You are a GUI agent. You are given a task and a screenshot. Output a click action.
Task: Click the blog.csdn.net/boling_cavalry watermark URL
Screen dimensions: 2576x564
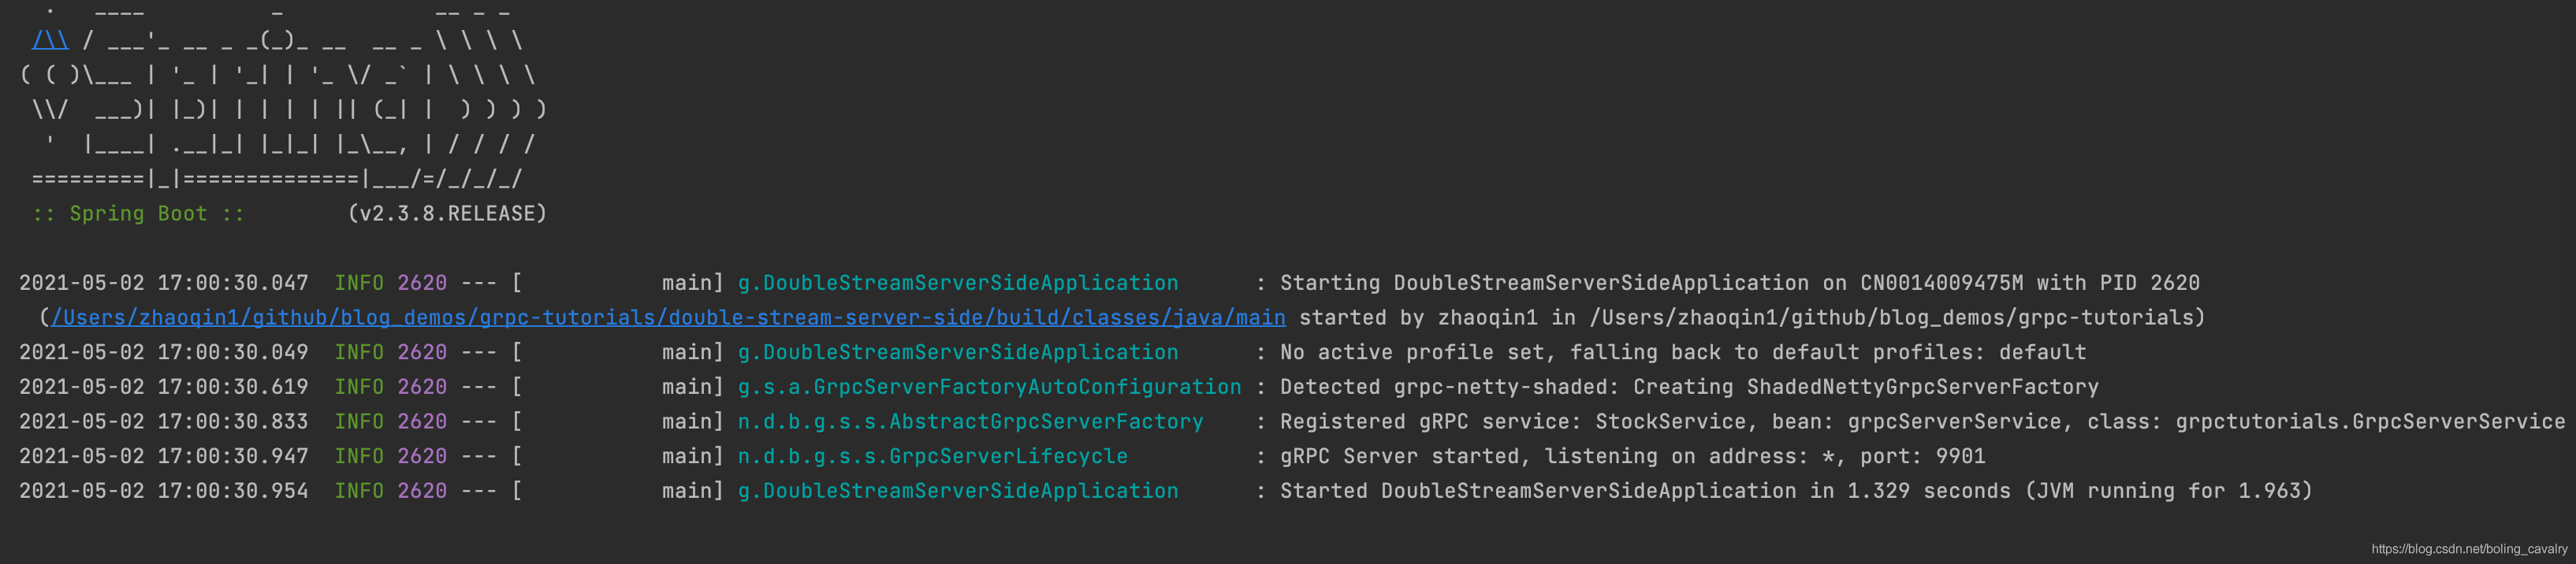click(x=2469, y=549)
